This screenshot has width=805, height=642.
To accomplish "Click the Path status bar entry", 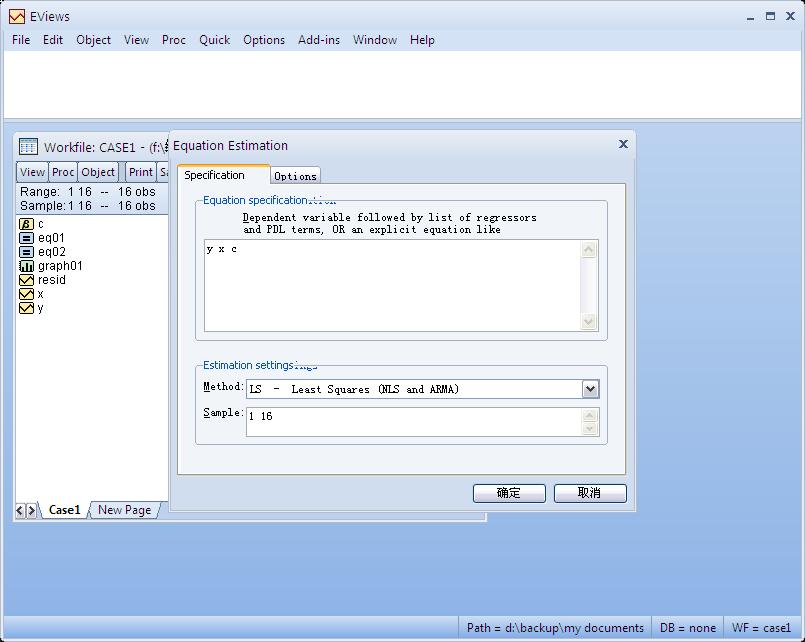I will [555, 628].
